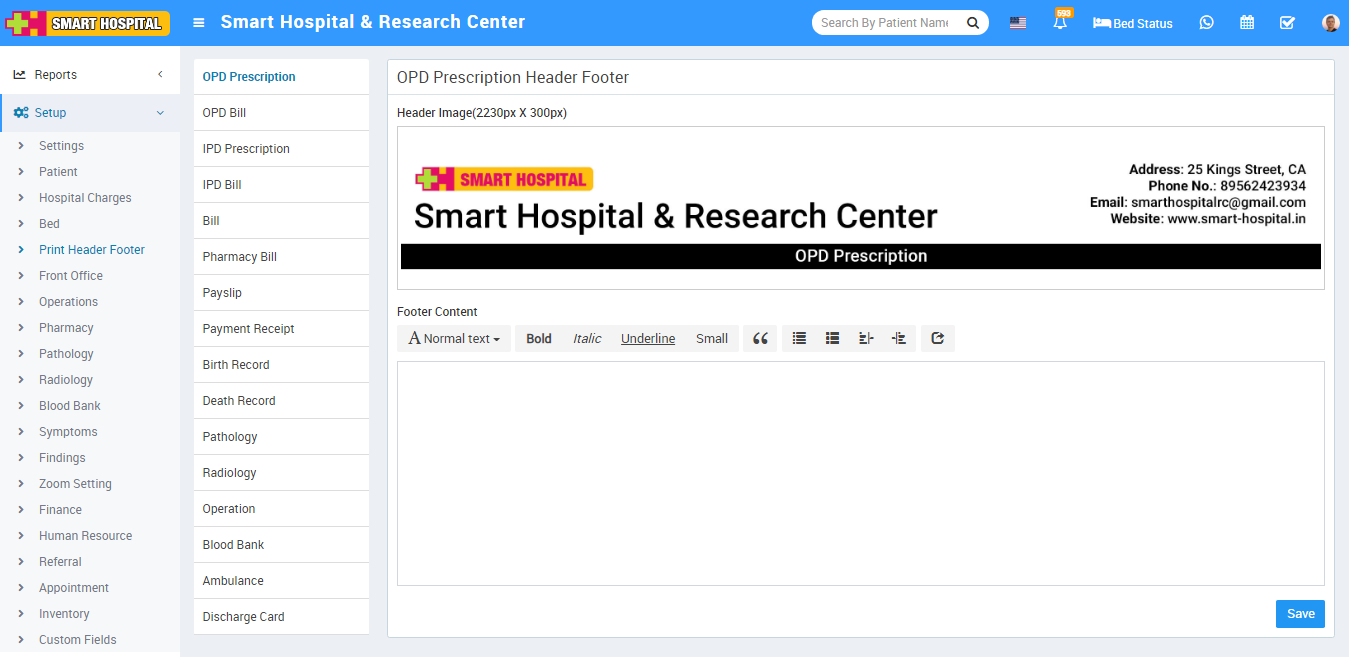
Task: Select the Discharge Card tab
Action: click(x=243, y=617)
